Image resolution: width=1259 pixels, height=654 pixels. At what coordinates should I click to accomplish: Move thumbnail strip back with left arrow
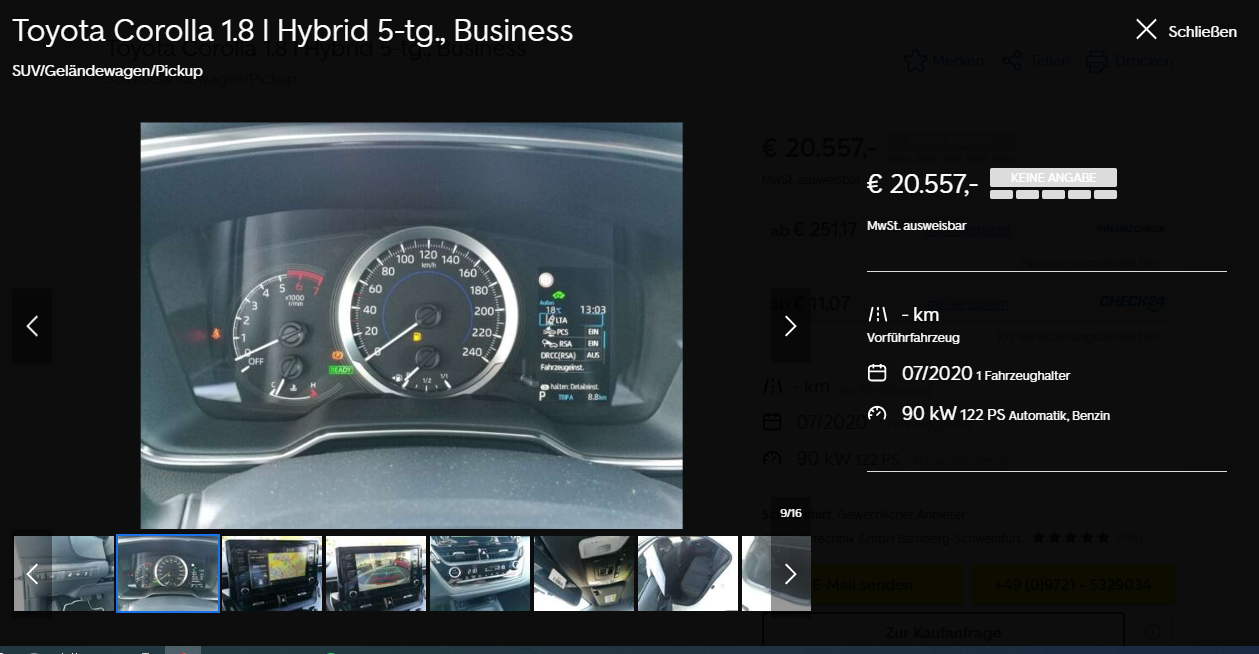[32, 573]
